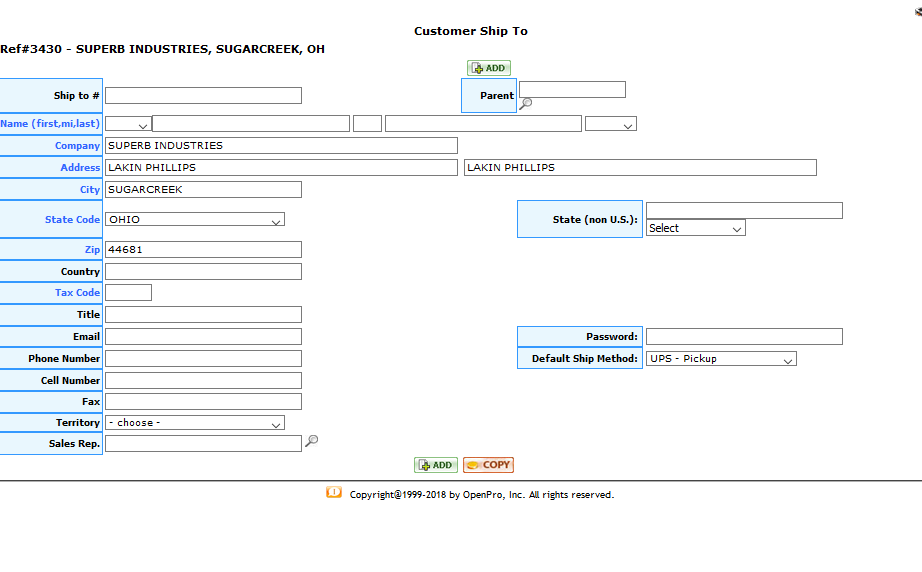Expand the Default Ship Method dropdown
The width and height of the screenshot is (922, 572).
click(721, 359)
